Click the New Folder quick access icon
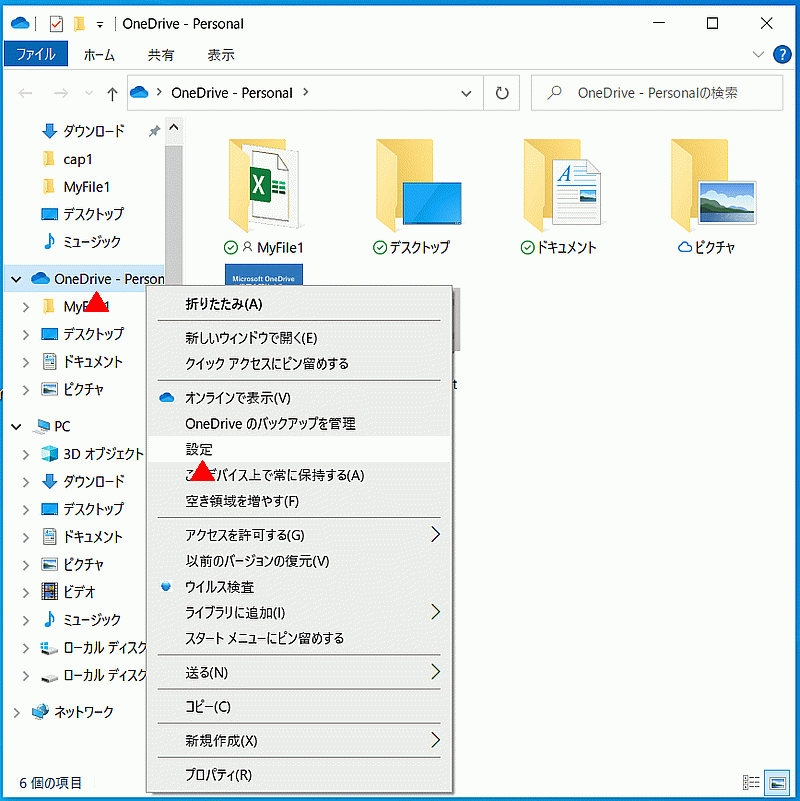Viewport: 800px width, 801px height. (79, 23)
